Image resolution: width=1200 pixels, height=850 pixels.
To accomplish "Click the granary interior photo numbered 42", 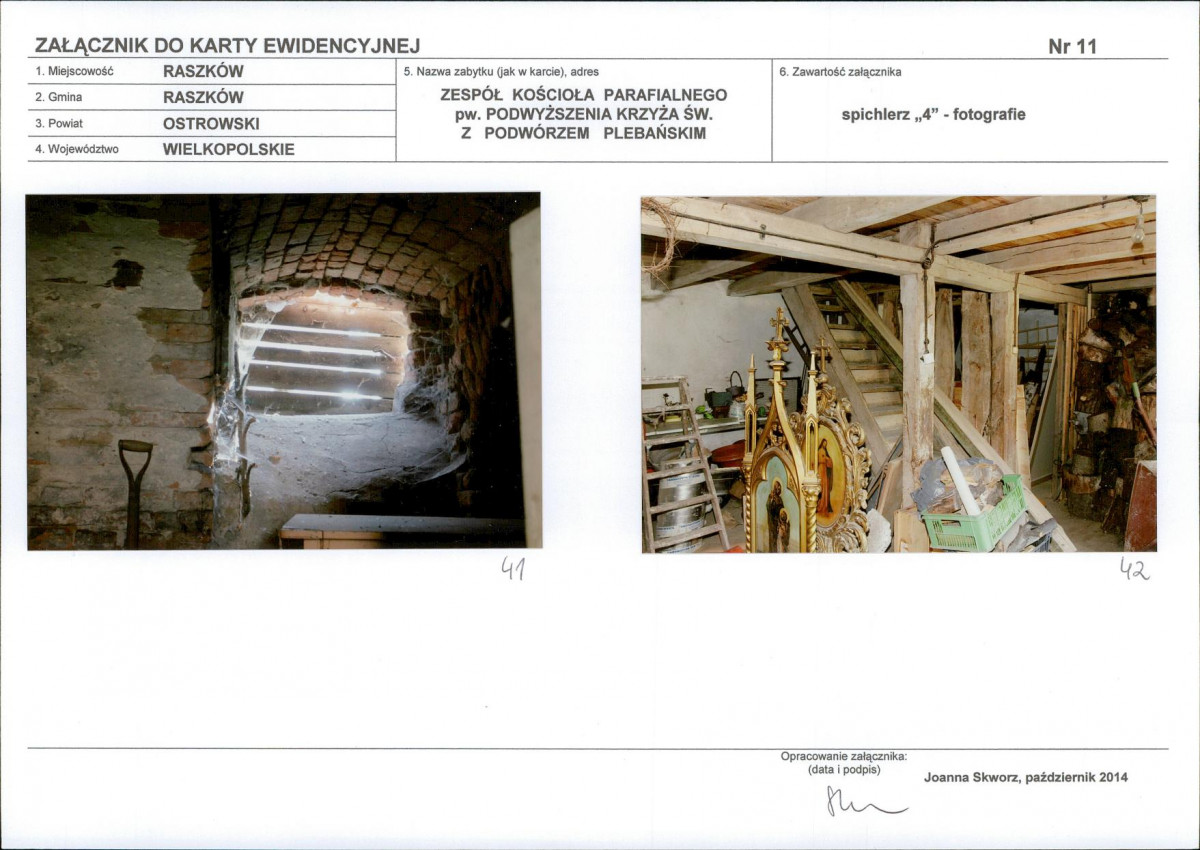I will (x=899, y=374).
